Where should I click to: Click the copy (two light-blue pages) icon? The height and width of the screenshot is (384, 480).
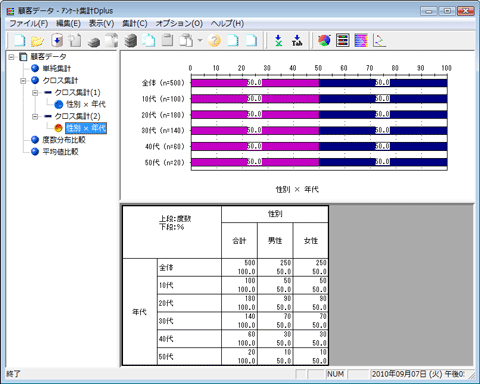coord(149,41)
